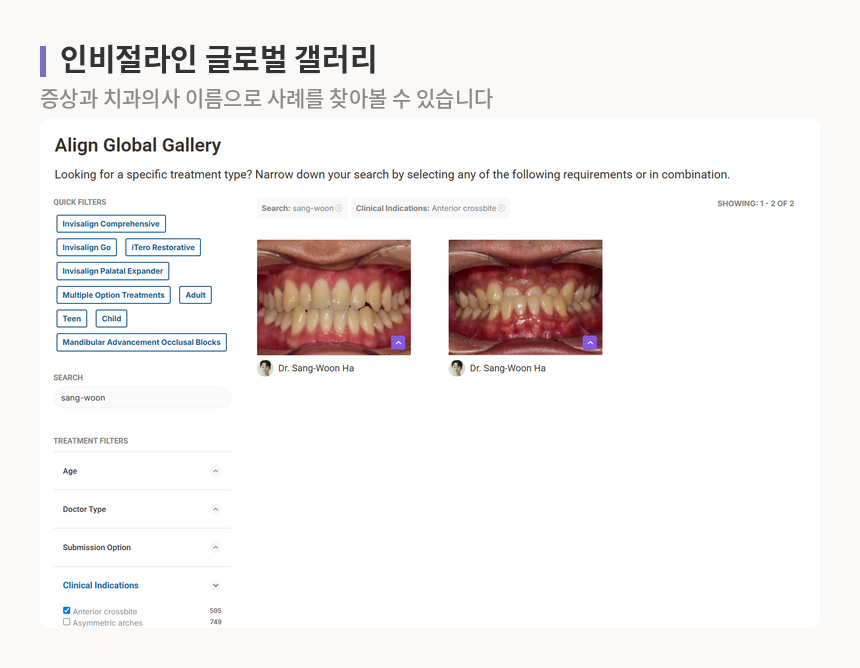The width and height of the screenshot is (860, 668).
Task: Apply Mandibular Advancement Occlusal Blocks filter
Action: [x=142, y=342]
